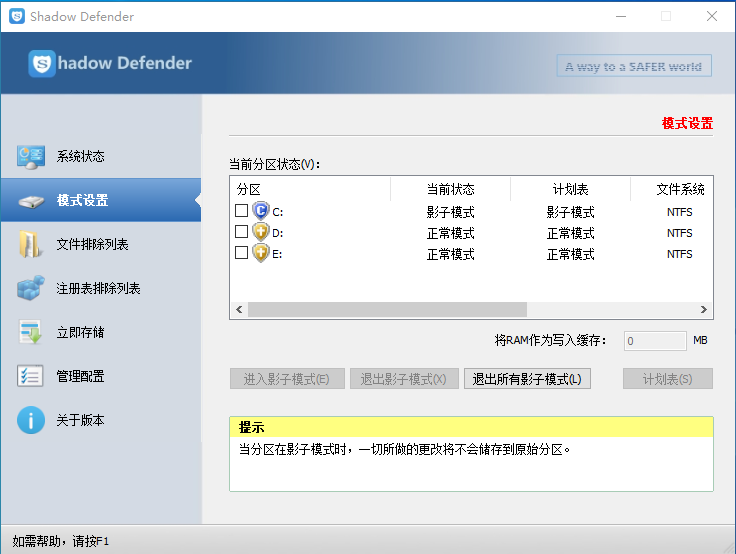This screenshot has height=554, width=736.
Task: Select the E: partition label
Action: 277,254
